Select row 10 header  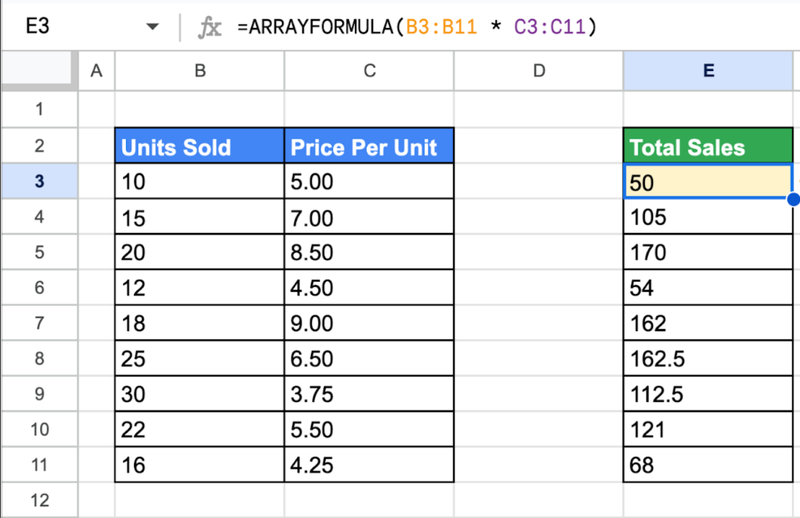tap(39, 429)
